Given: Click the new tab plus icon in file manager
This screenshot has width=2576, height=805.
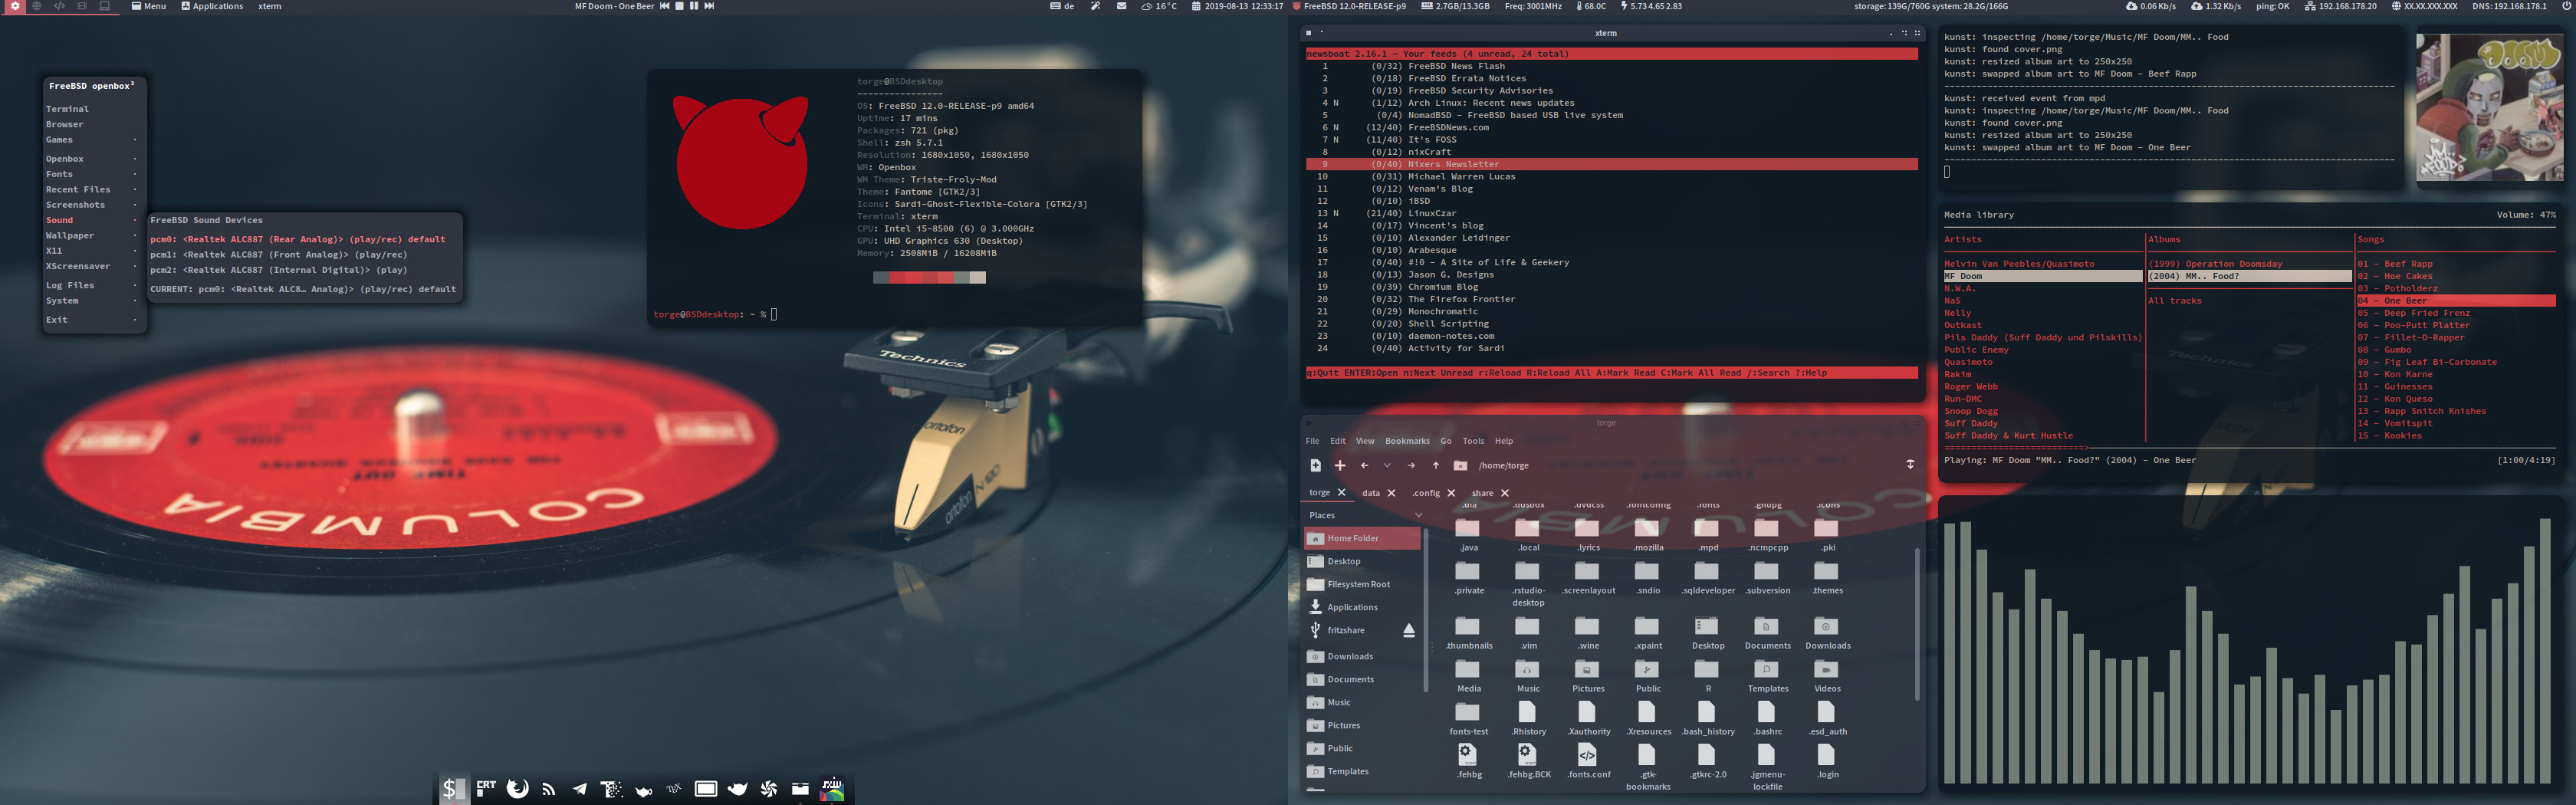Looking at the screenshot, I should point(1340,465).
